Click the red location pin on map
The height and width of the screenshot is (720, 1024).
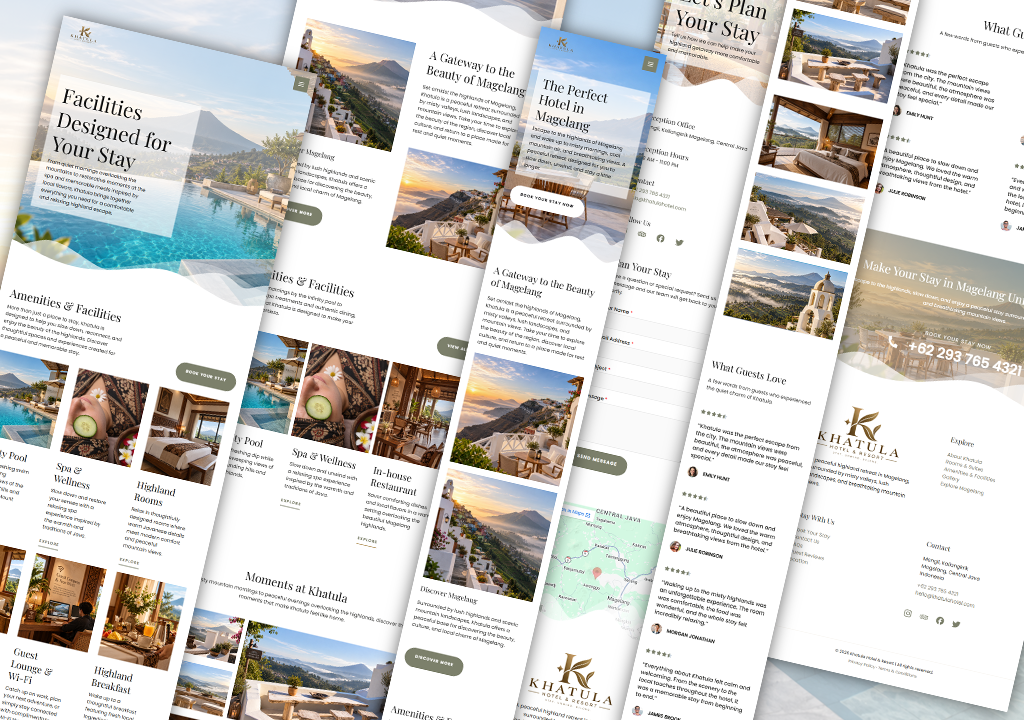[x=596, y=573]
